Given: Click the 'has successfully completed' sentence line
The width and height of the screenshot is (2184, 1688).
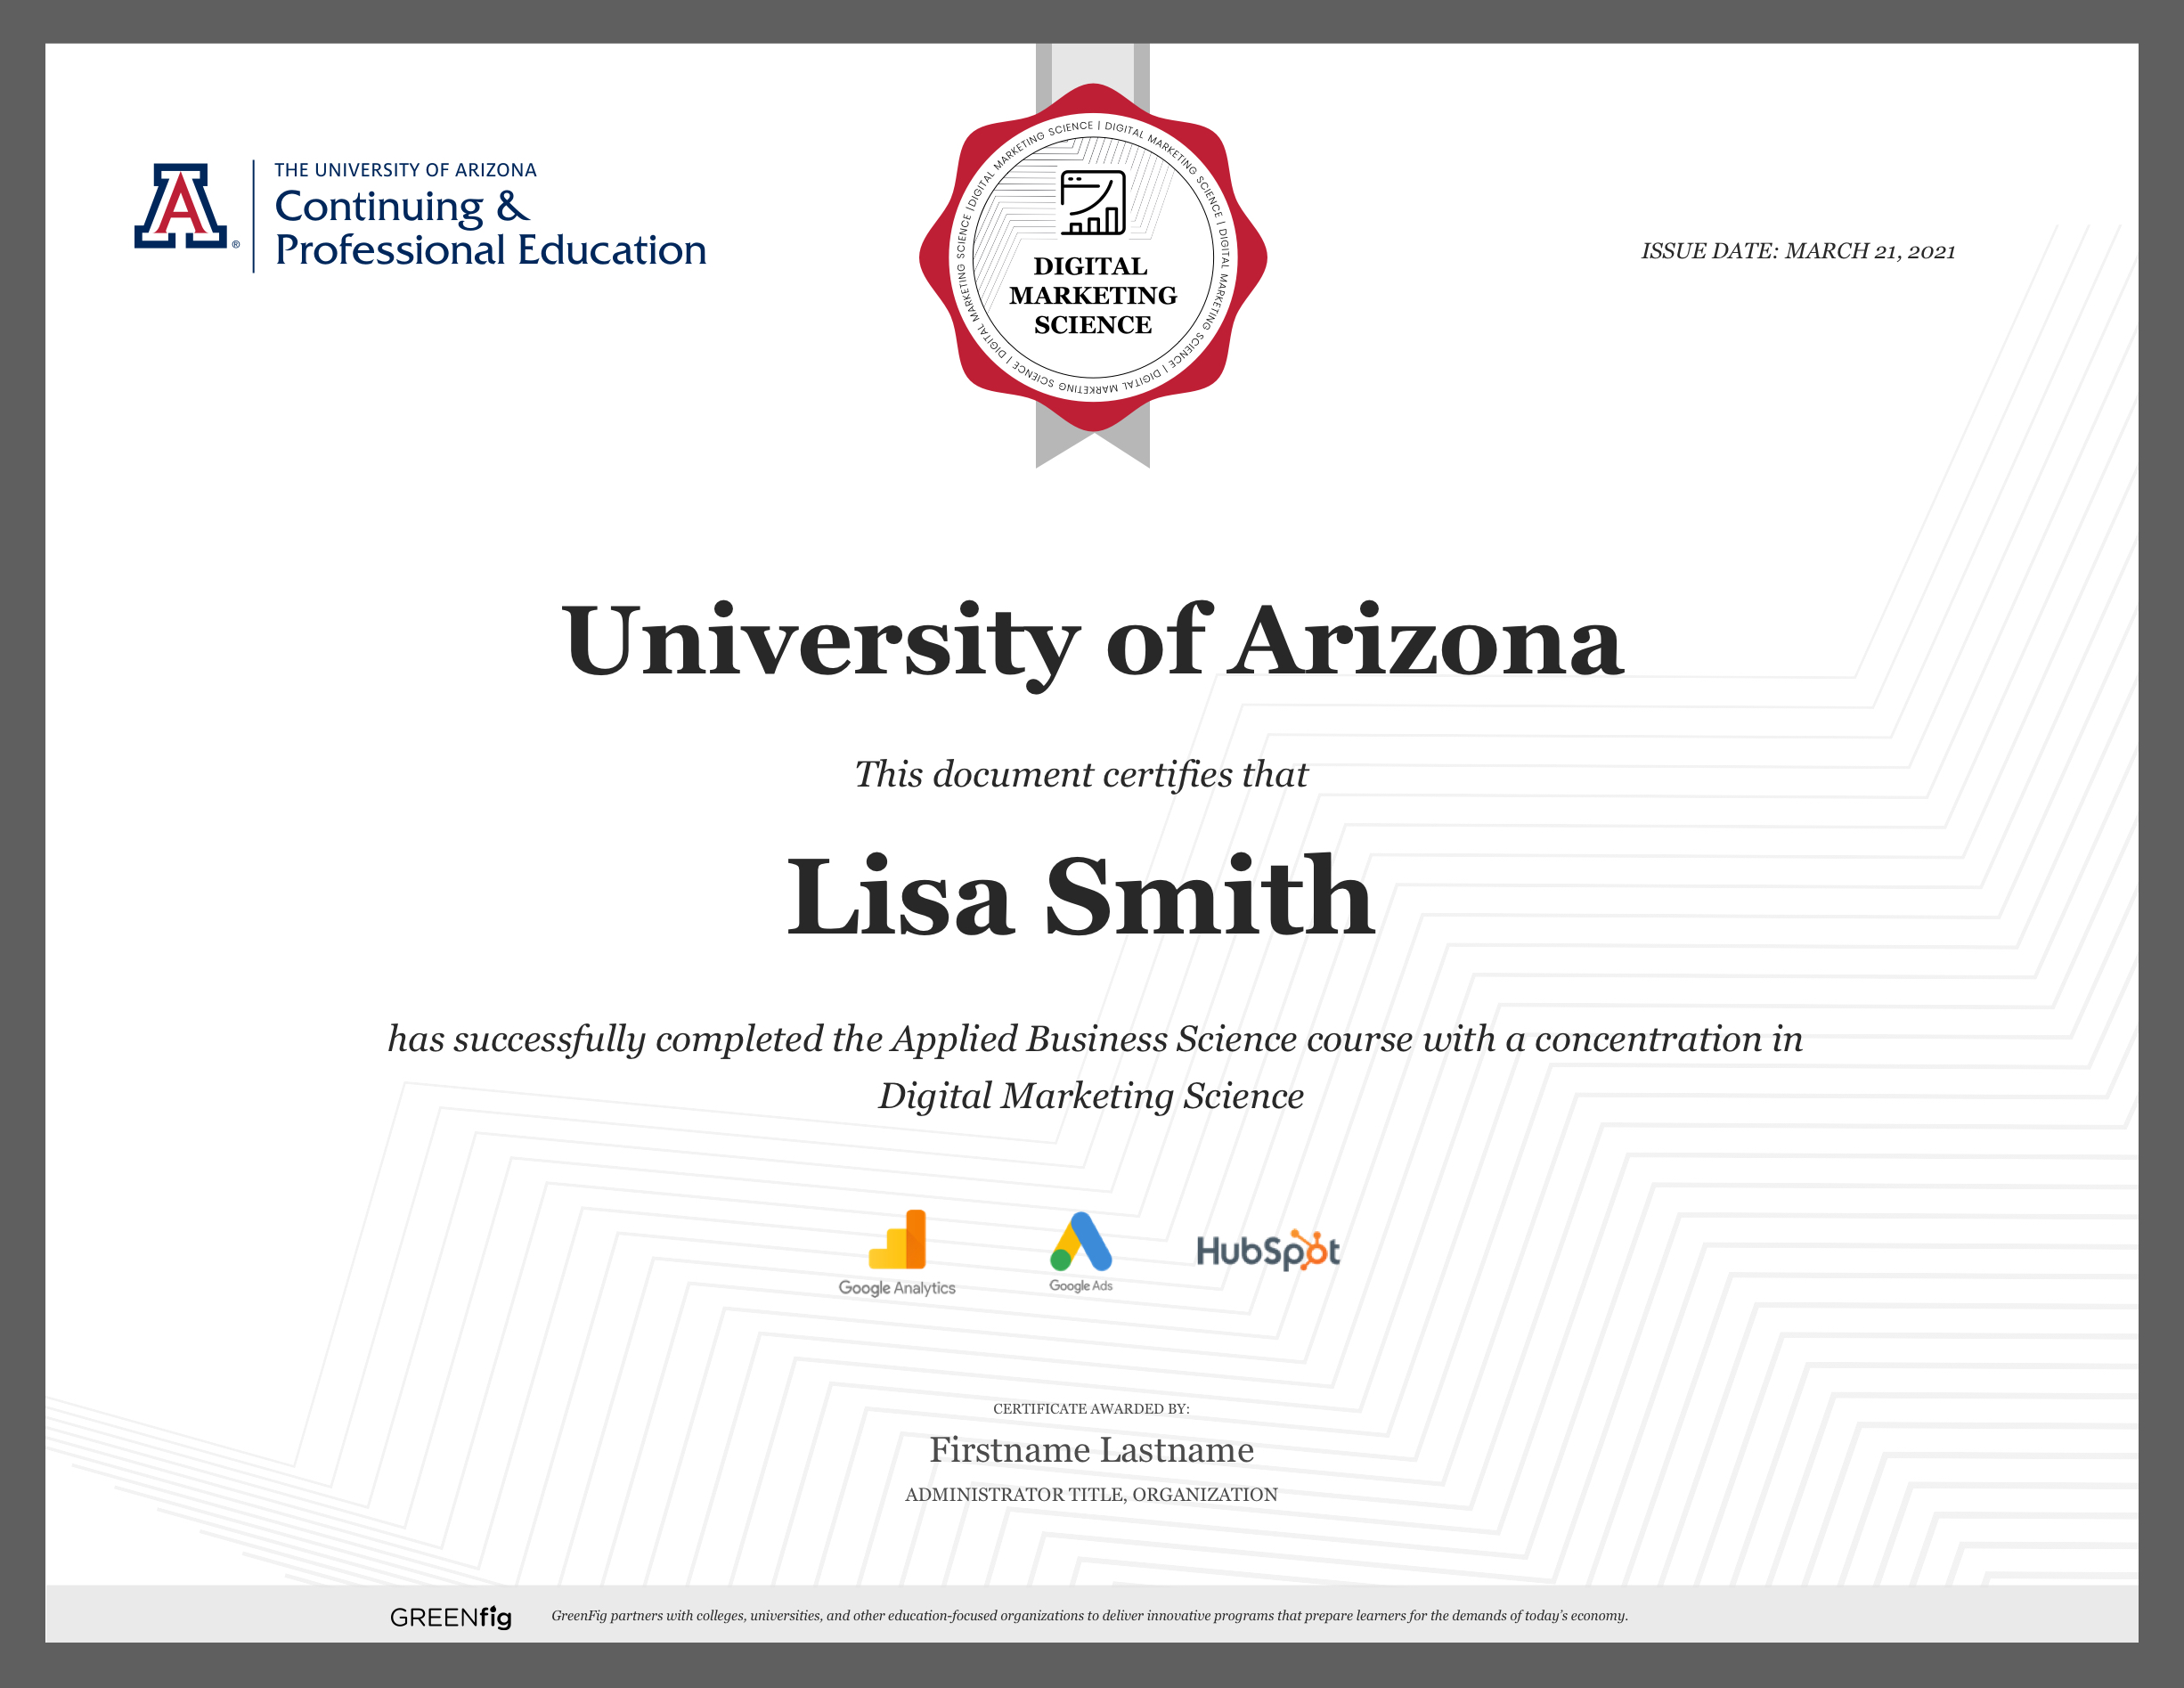Looking at the screenshot, I should pos(1095,1040).
